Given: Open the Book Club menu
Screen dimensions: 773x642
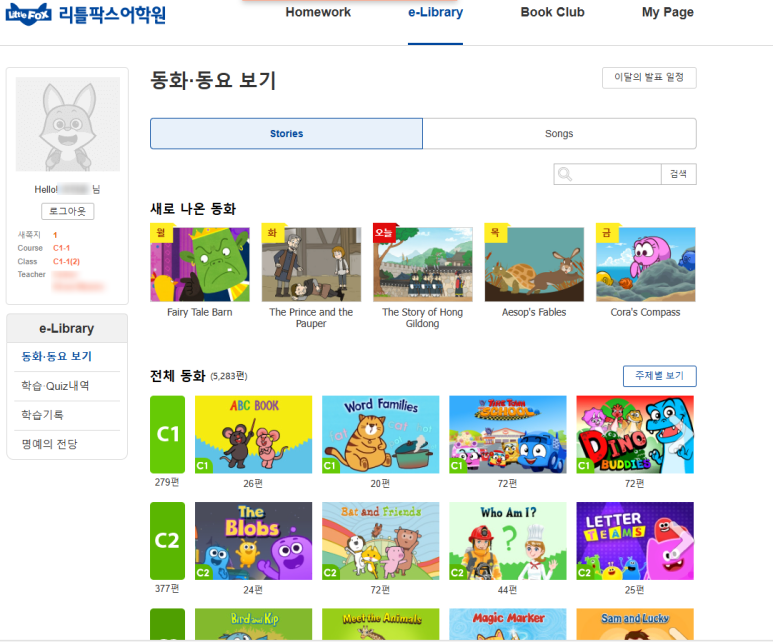Looking at the screenshot, I should click(x=553, y=12).
